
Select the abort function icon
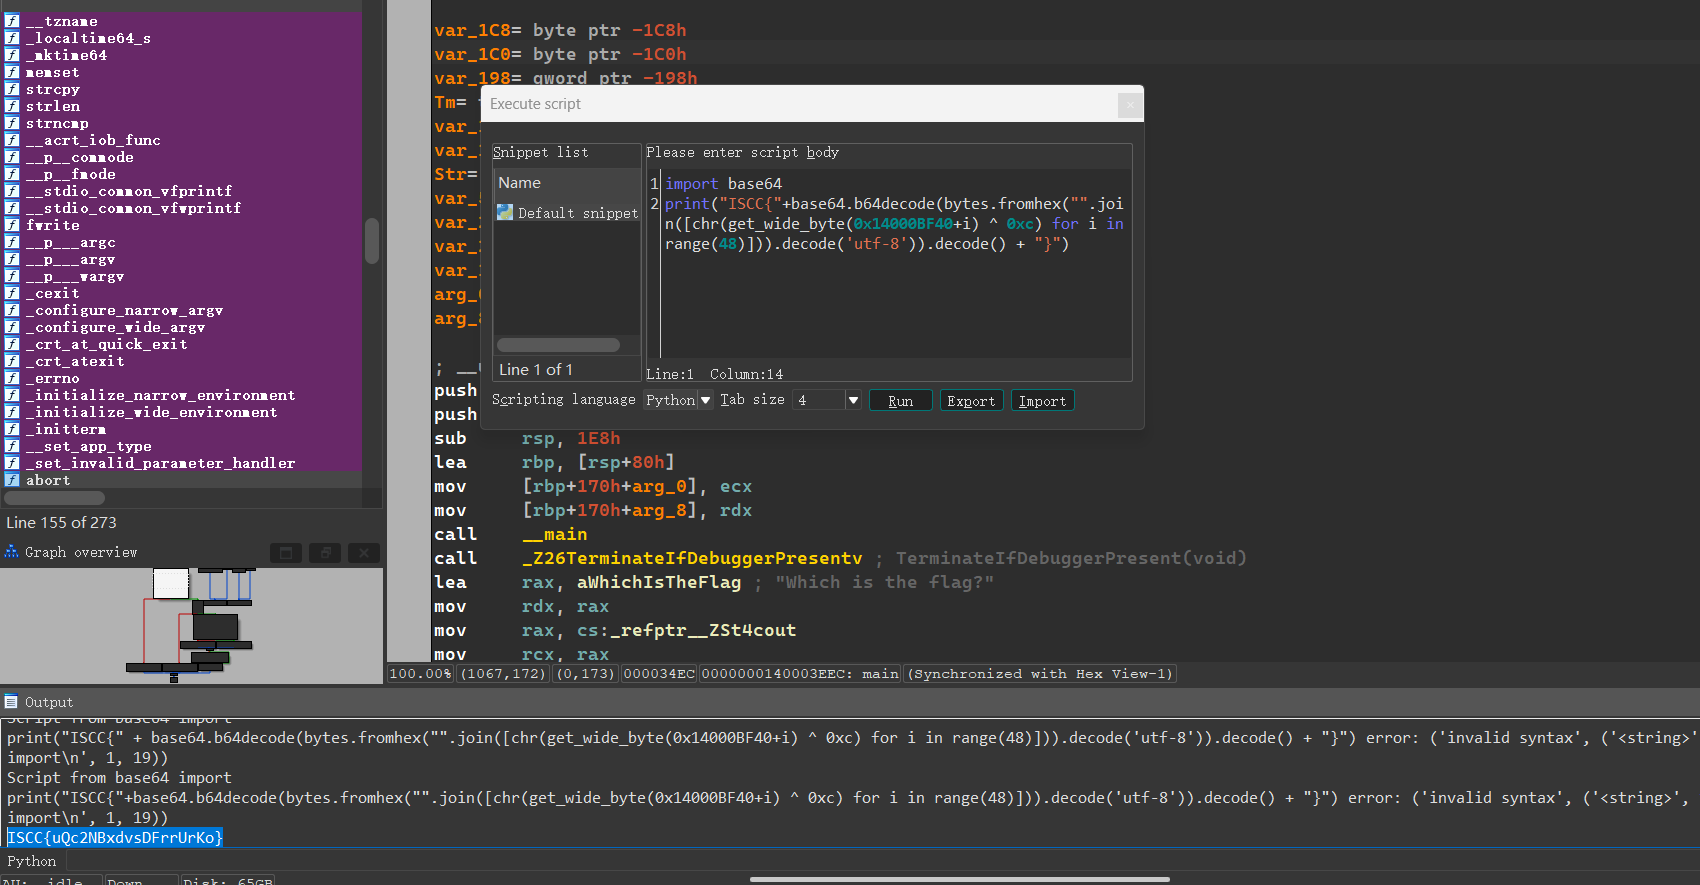click(12, 480)
